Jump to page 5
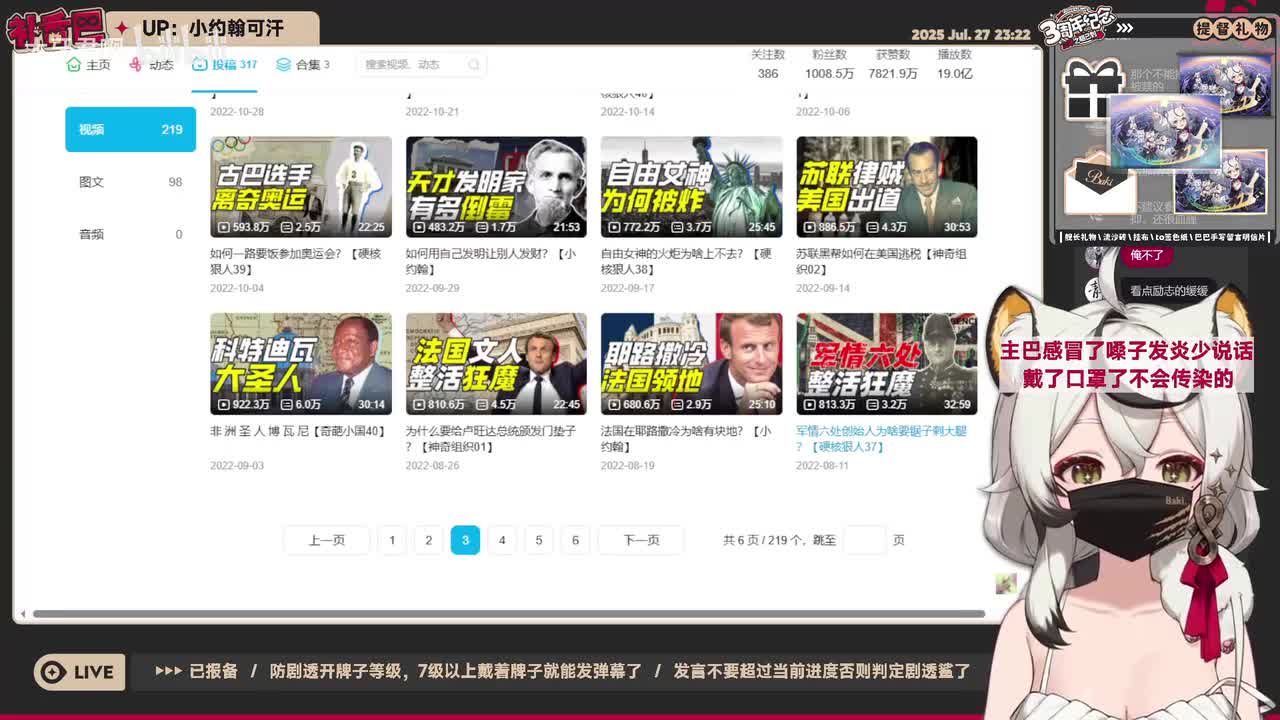The height and width of the screenshot is (720, 1280). click(x=538, y=540)
